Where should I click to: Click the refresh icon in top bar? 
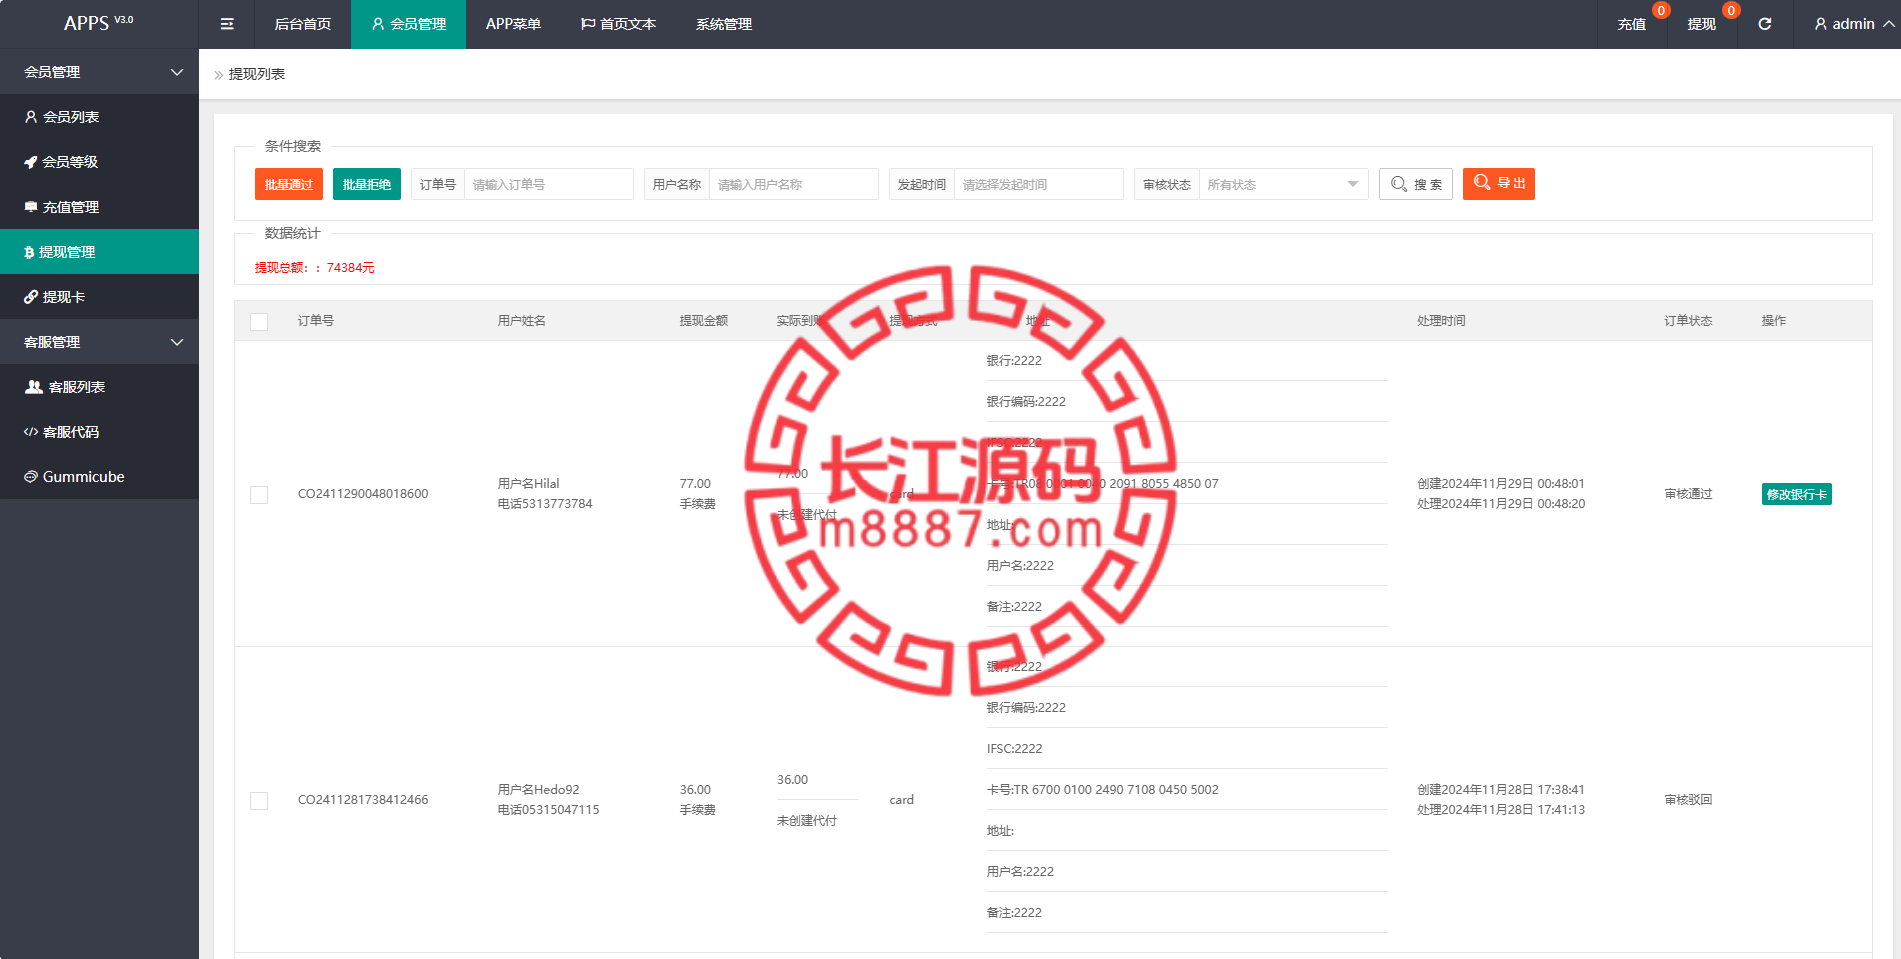pos(1765,24)
